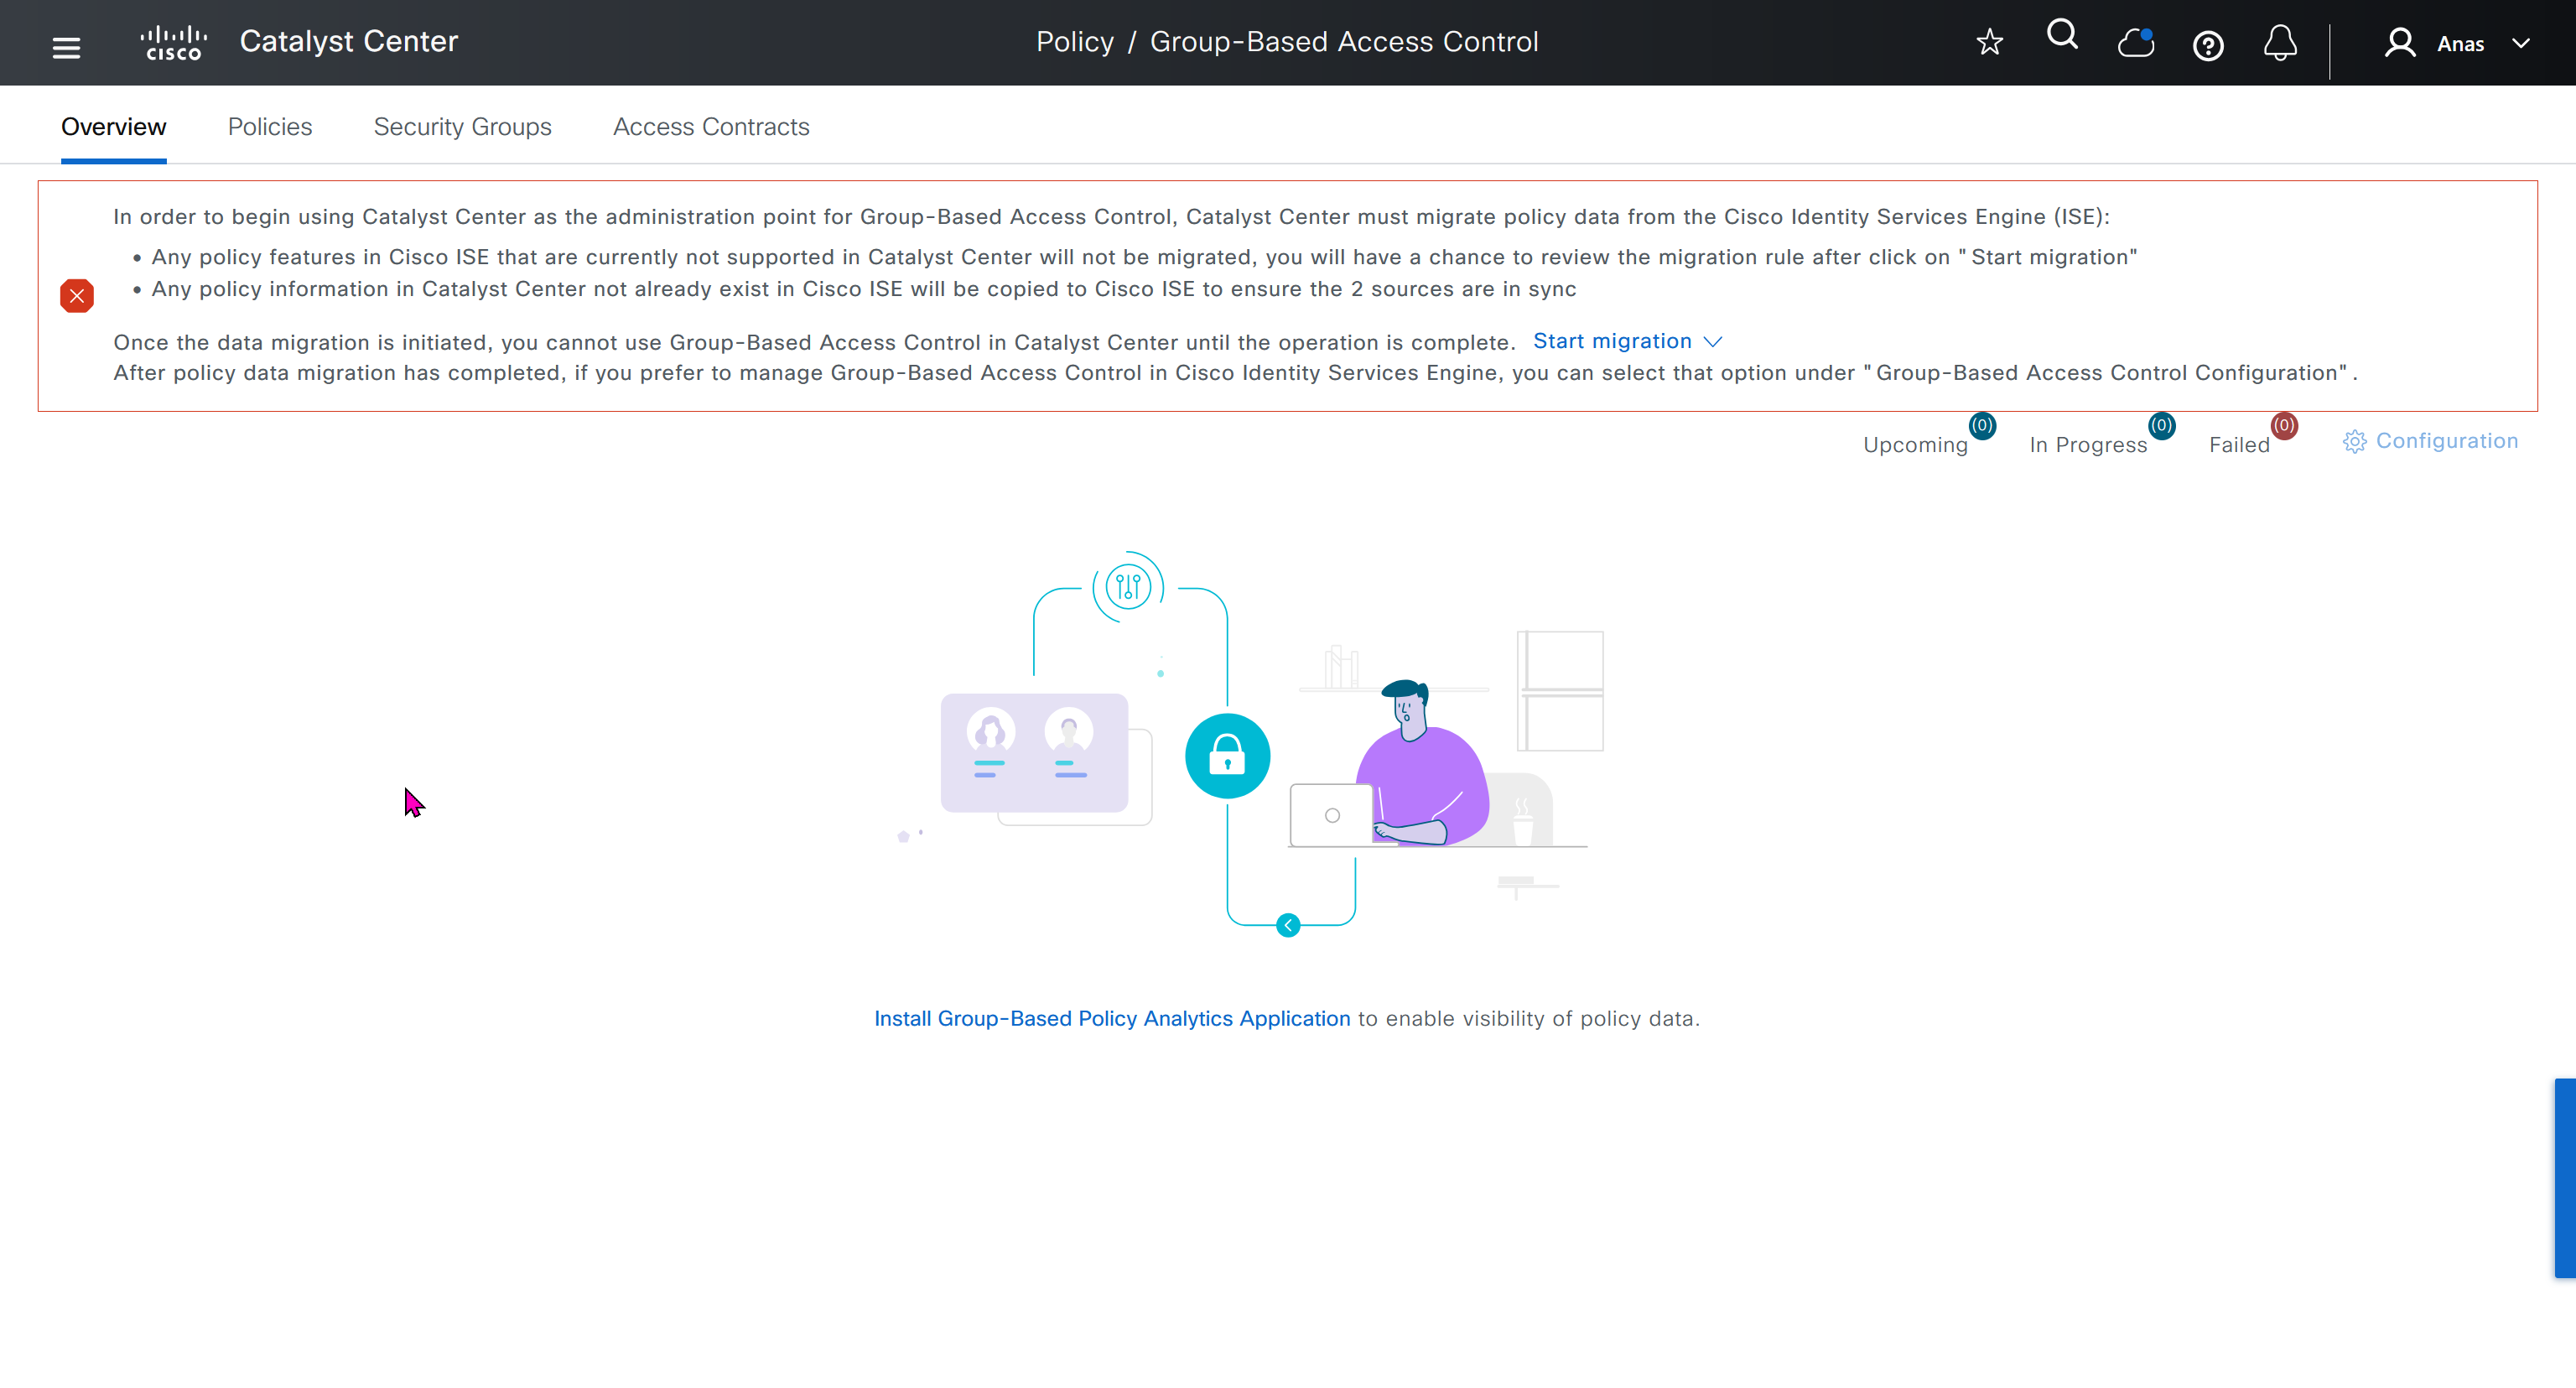
Task: Click the blue side panel handle
Action: coord(2564,1177)
